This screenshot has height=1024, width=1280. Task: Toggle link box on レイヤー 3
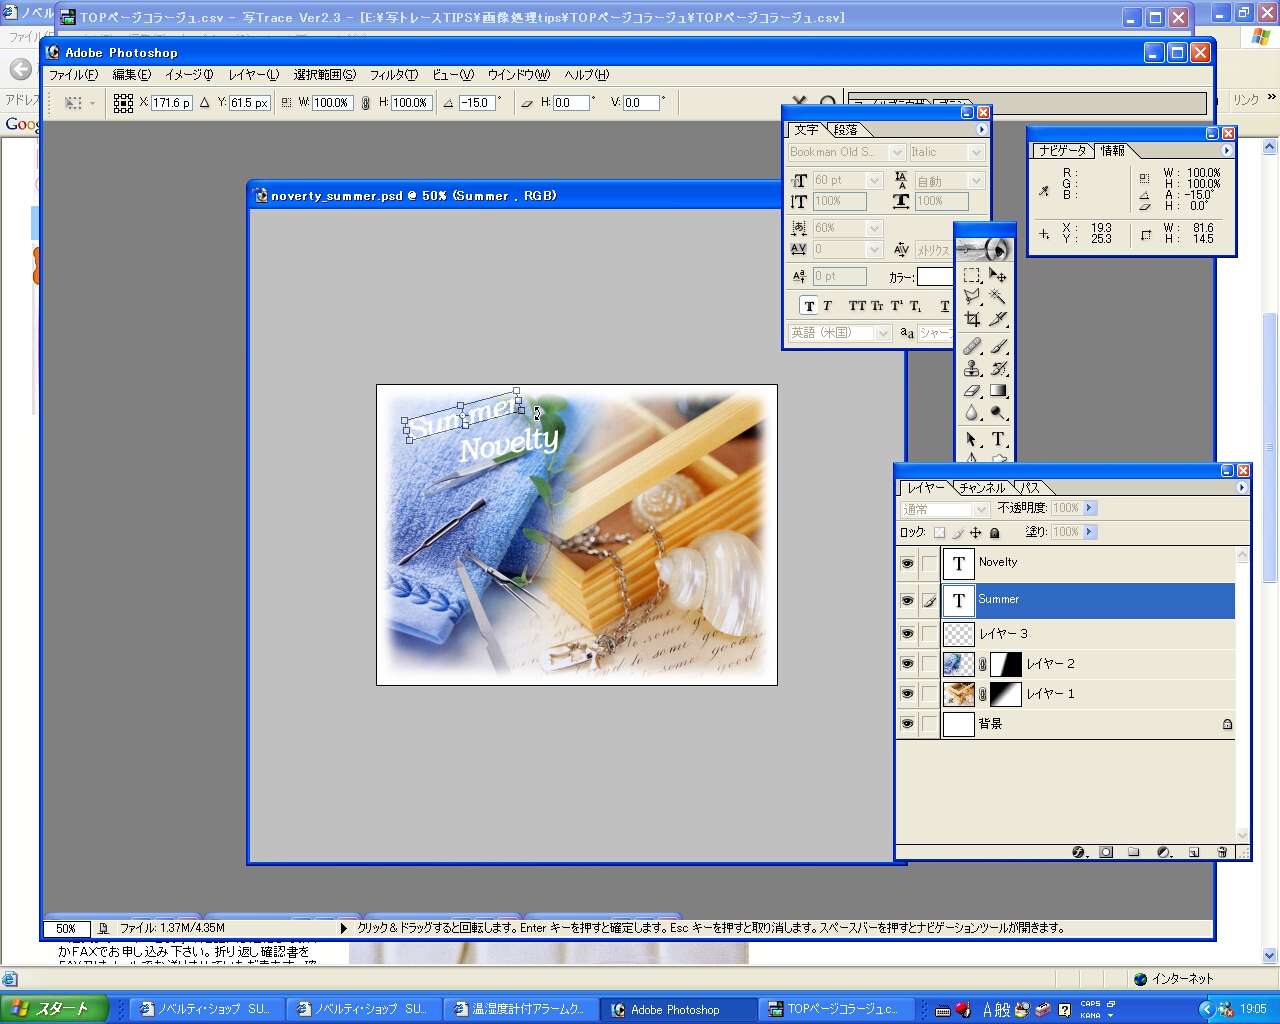[x=929, y=634]
